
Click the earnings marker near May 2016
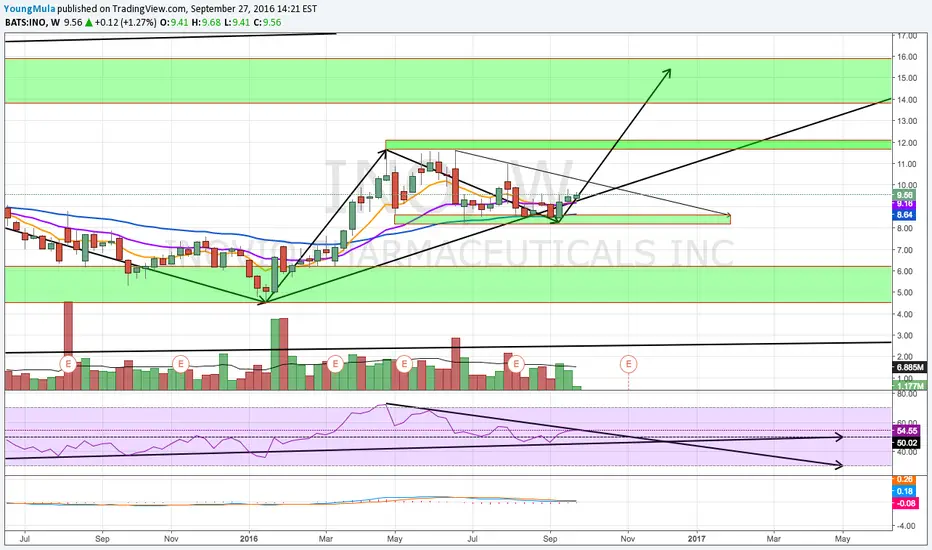(x=404, y=363)
